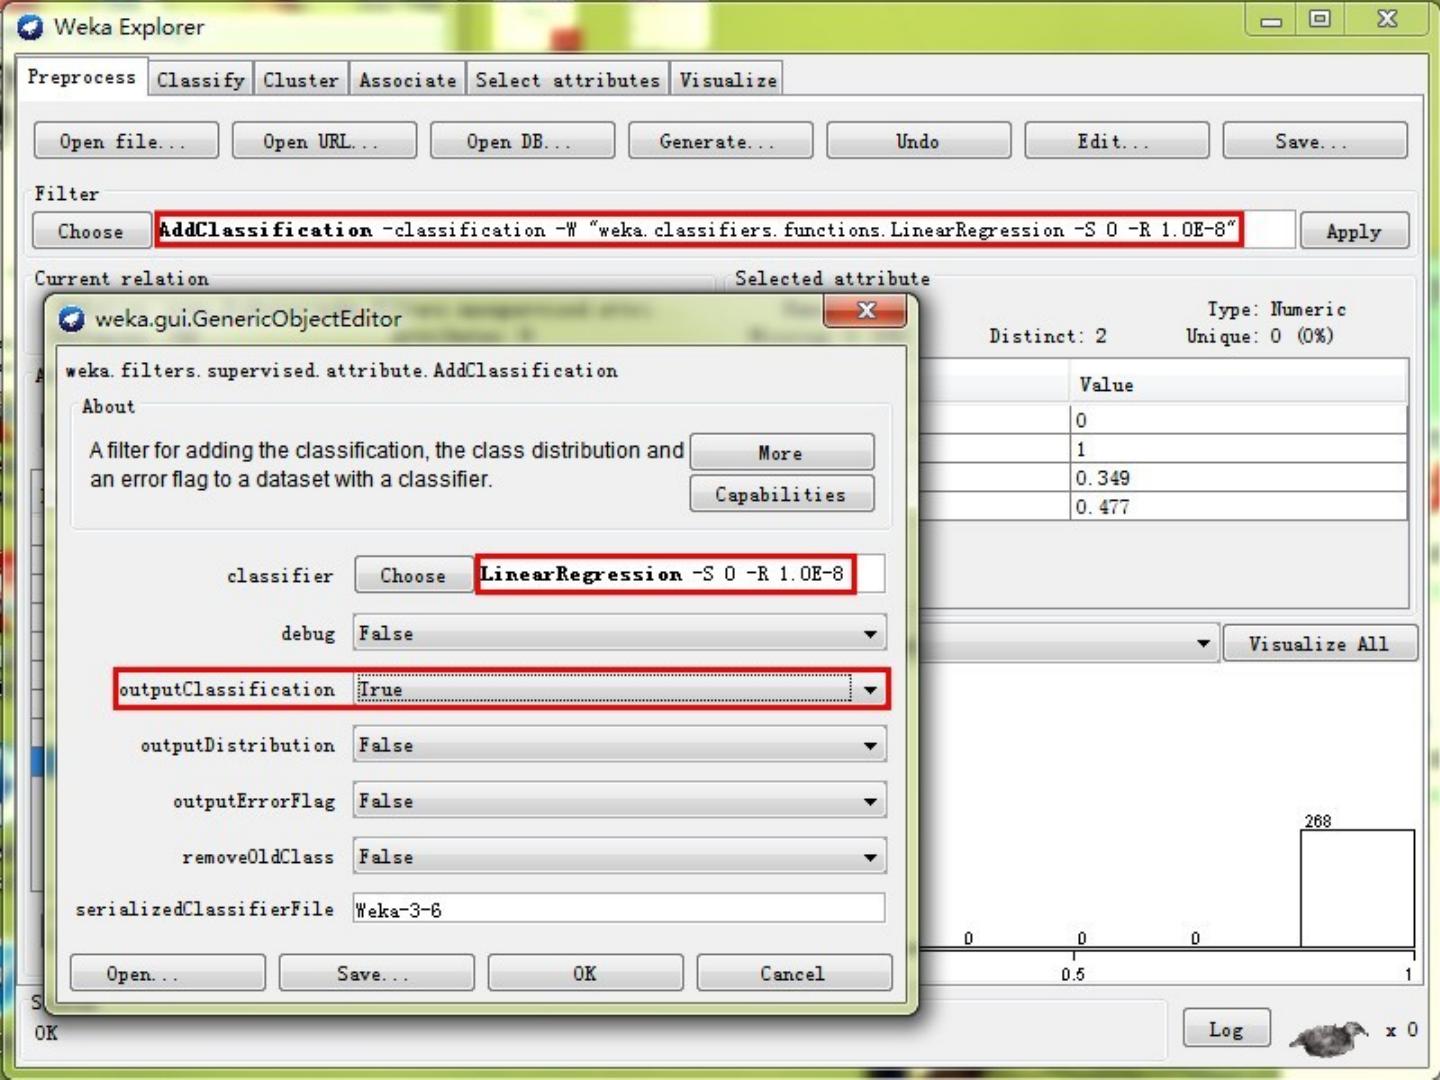Undo the last preprocessing change
1440x1080 pixels.
point(918,141)
